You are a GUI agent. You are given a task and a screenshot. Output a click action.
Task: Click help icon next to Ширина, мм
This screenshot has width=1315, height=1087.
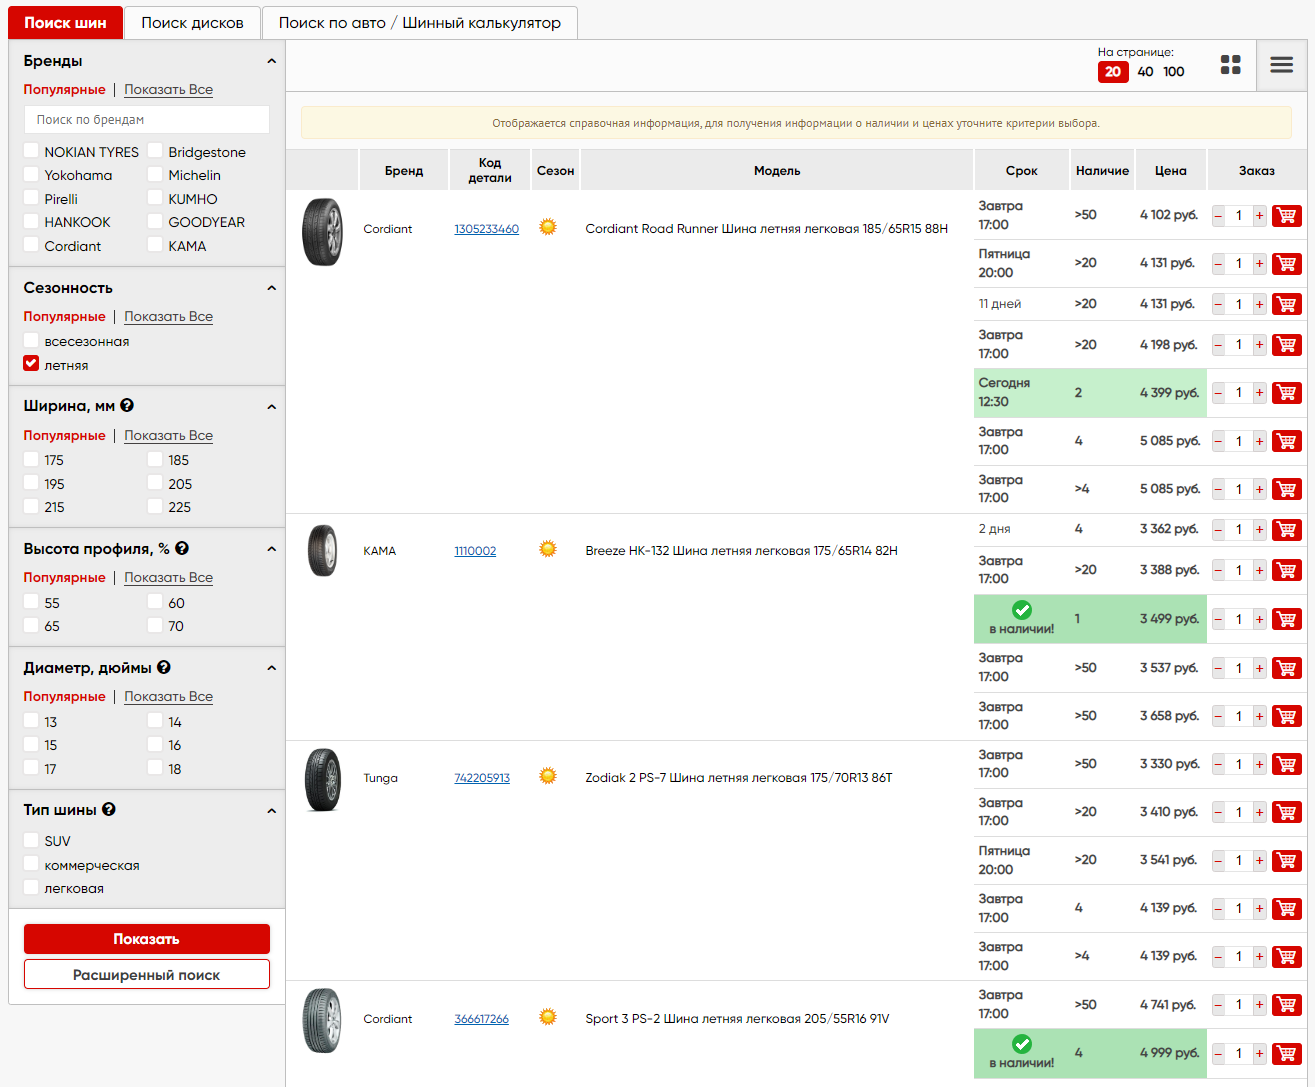(127, 406)
